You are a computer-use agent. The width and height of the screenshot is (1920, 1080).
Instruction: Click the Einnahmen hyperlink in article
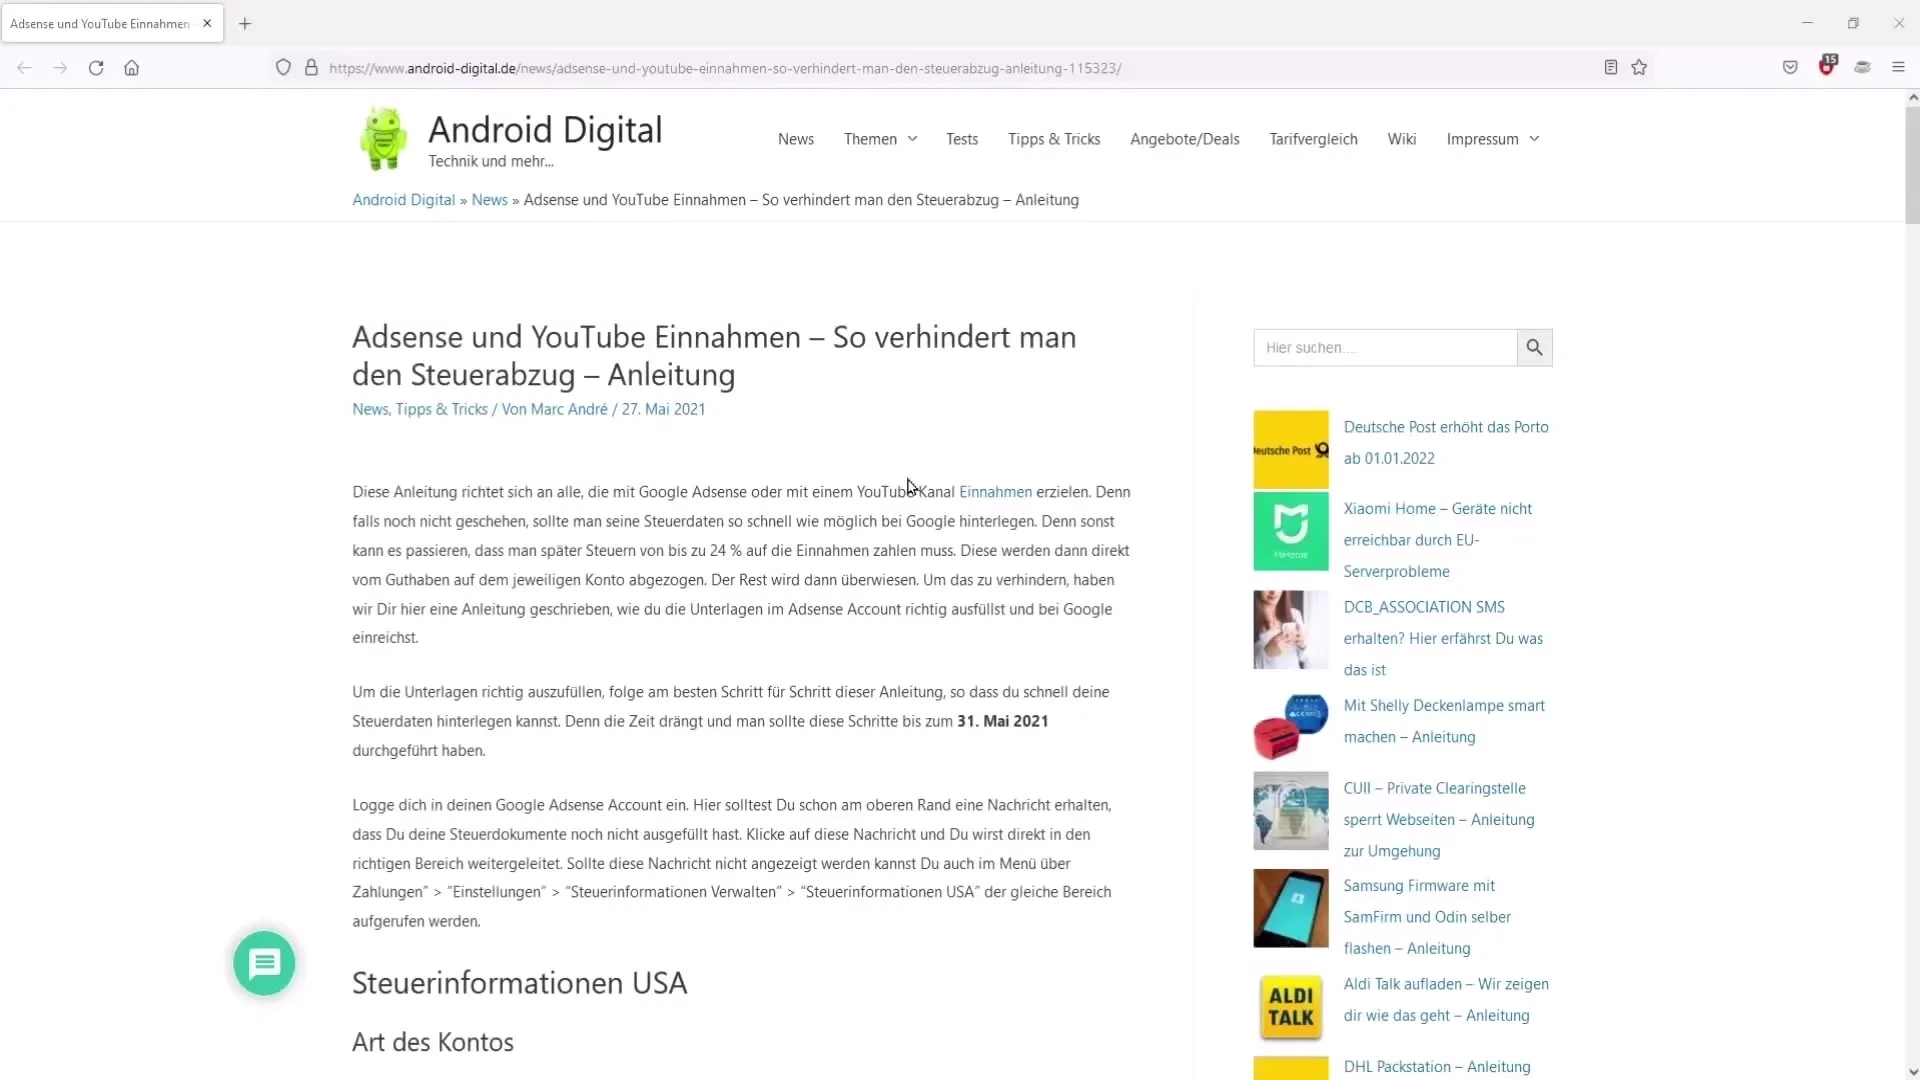(993, 491)
